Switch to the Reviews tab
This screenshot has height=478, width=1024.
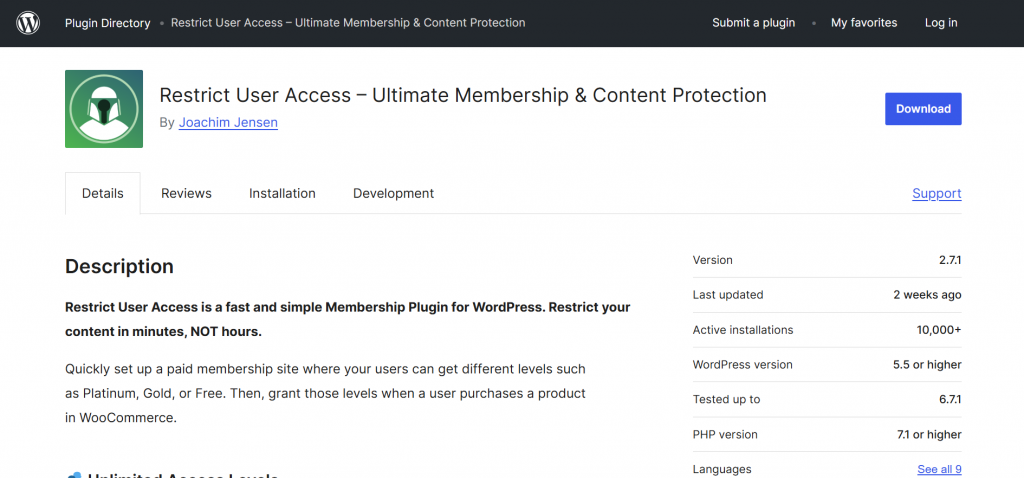coord(186,193)
